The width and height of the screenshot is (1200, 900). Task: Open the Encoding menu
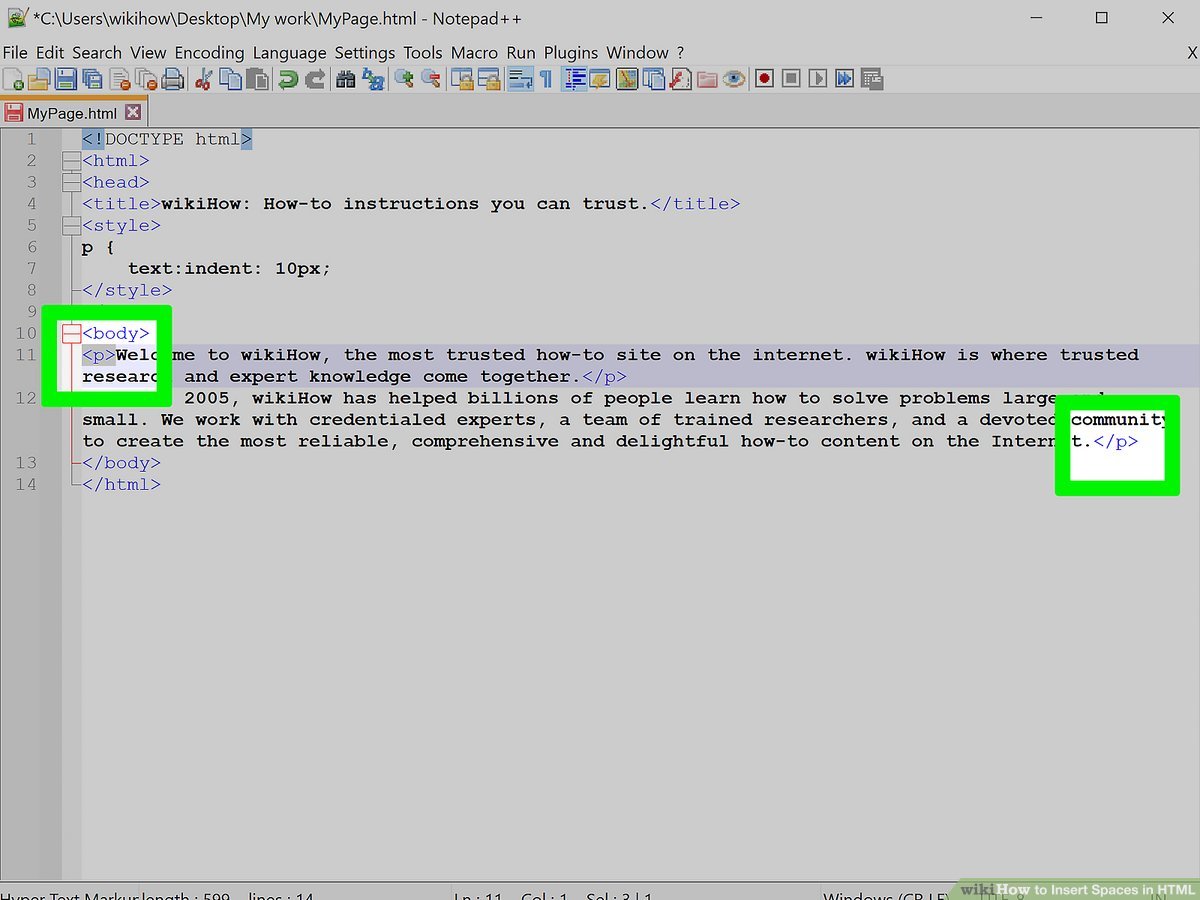pos(209,53)
